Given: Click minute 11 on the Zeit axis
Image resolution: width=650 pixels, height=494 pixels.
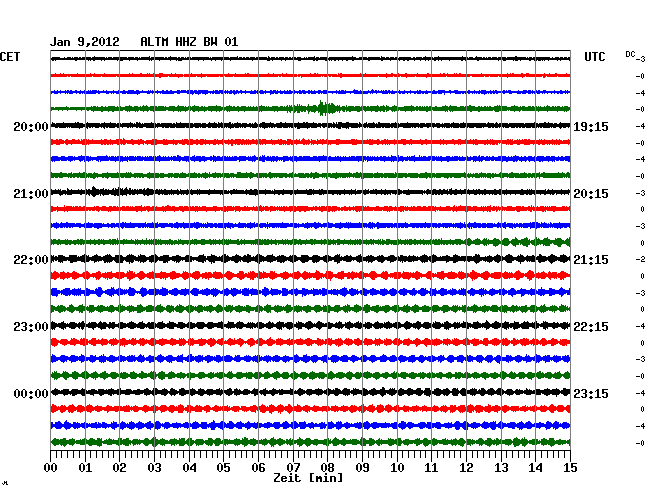Looking at the screenshot, I should tap(432, 468).
